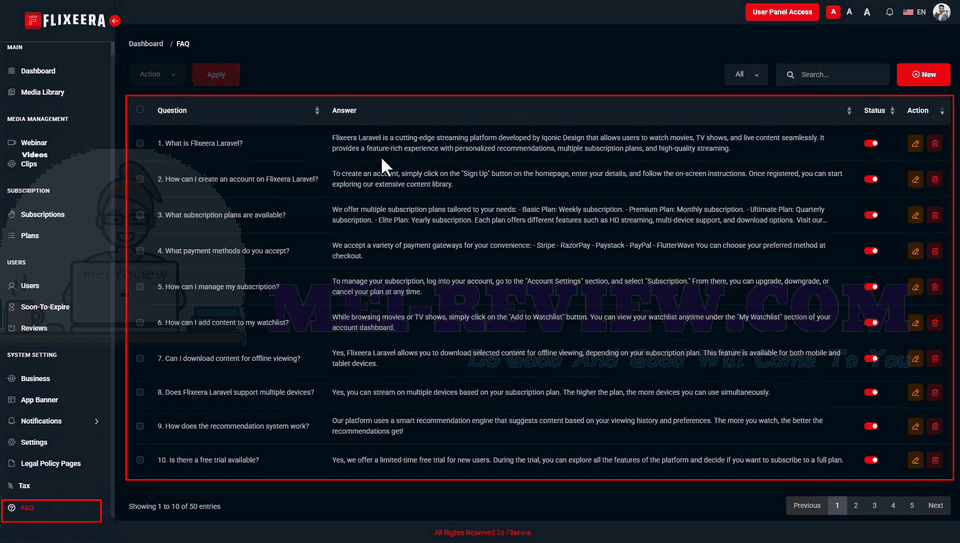Screen dimensions: 960x543
Task: Focus the Search input field
Action: [x=833, y=75]
